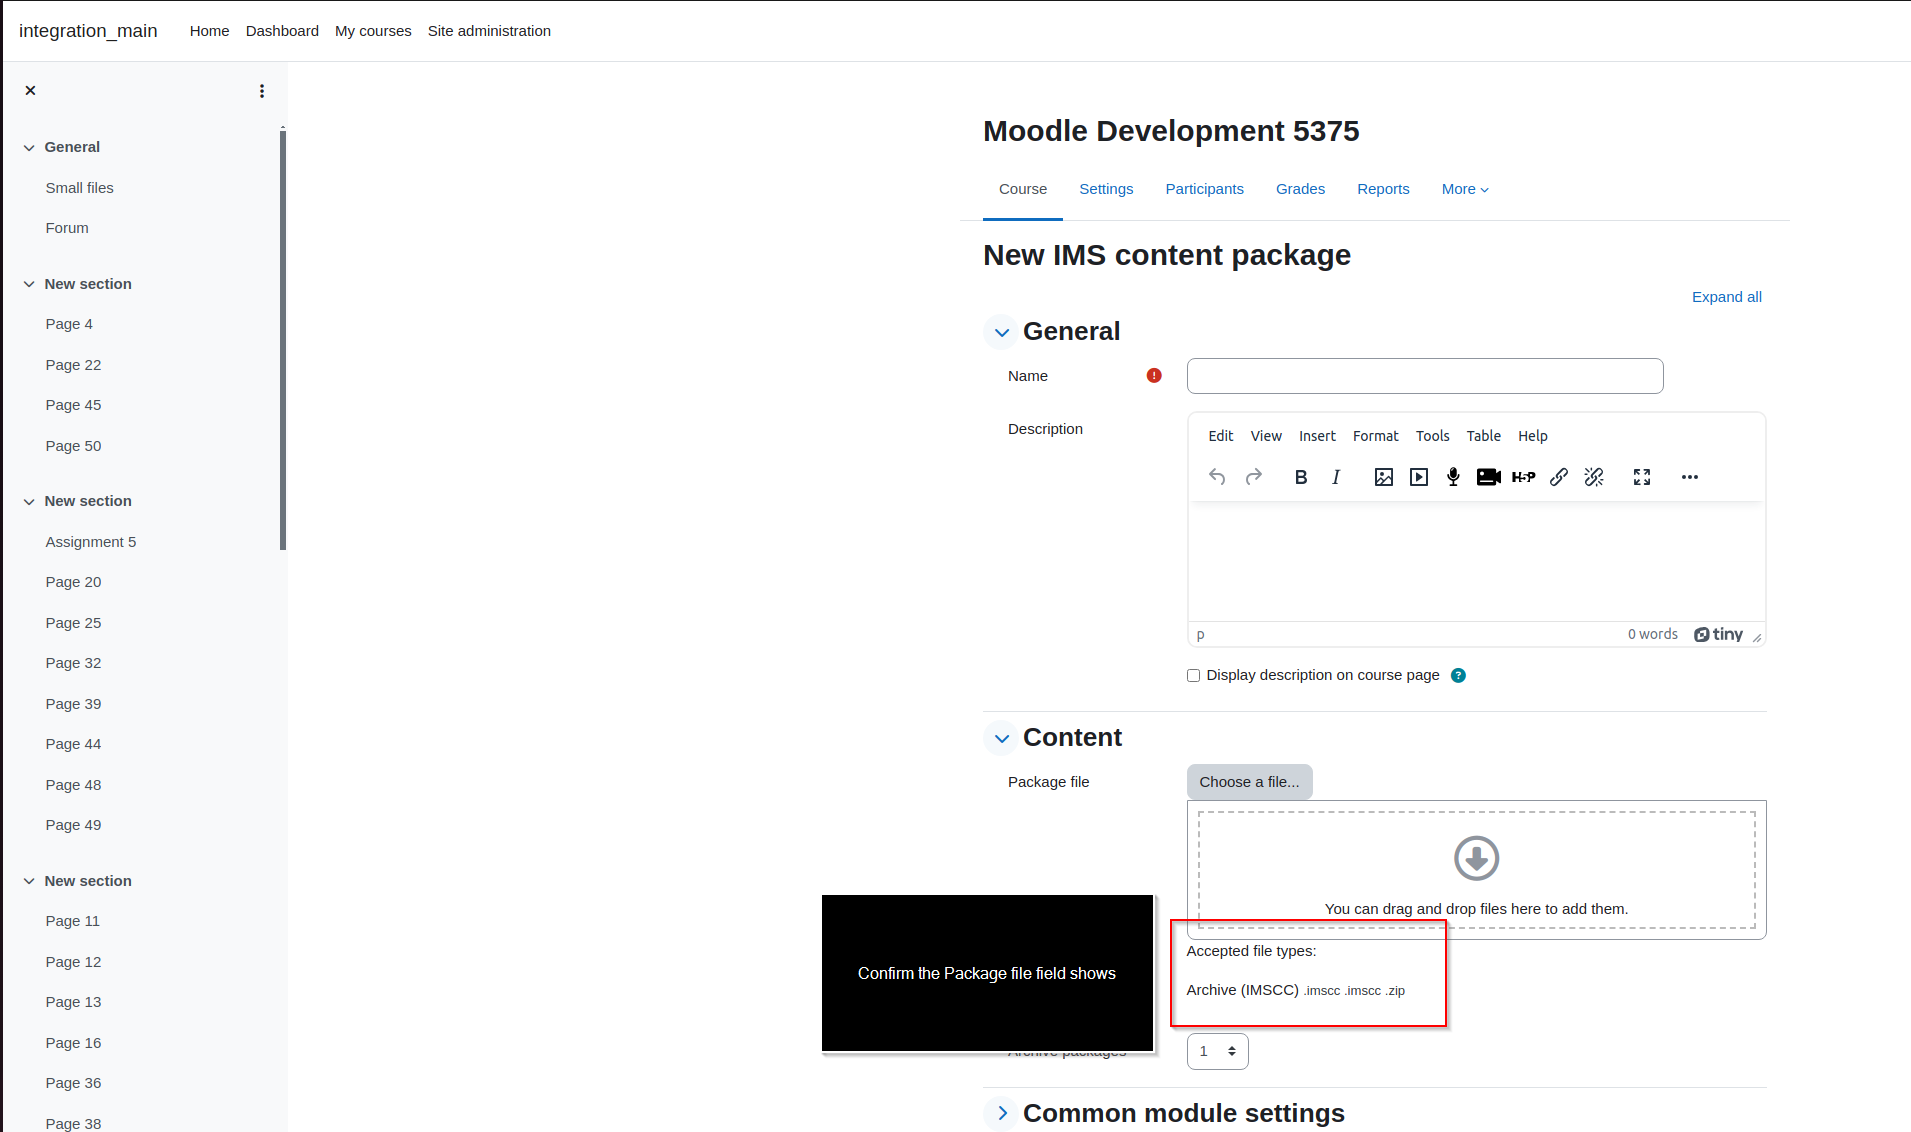The width and height of the screenshot is (1911, 1132).
Task: Open the editor's Table menu
Action: [x=1484, y=436]
